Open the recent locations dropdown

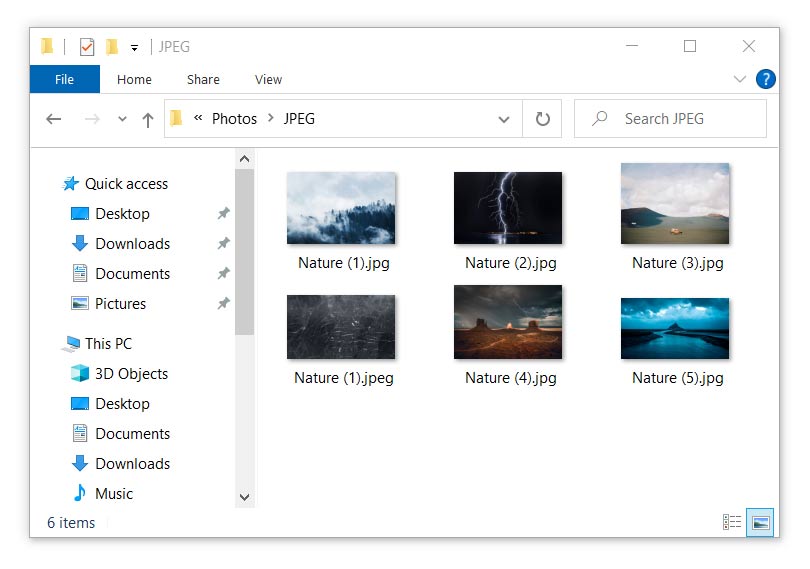[122, 119]
